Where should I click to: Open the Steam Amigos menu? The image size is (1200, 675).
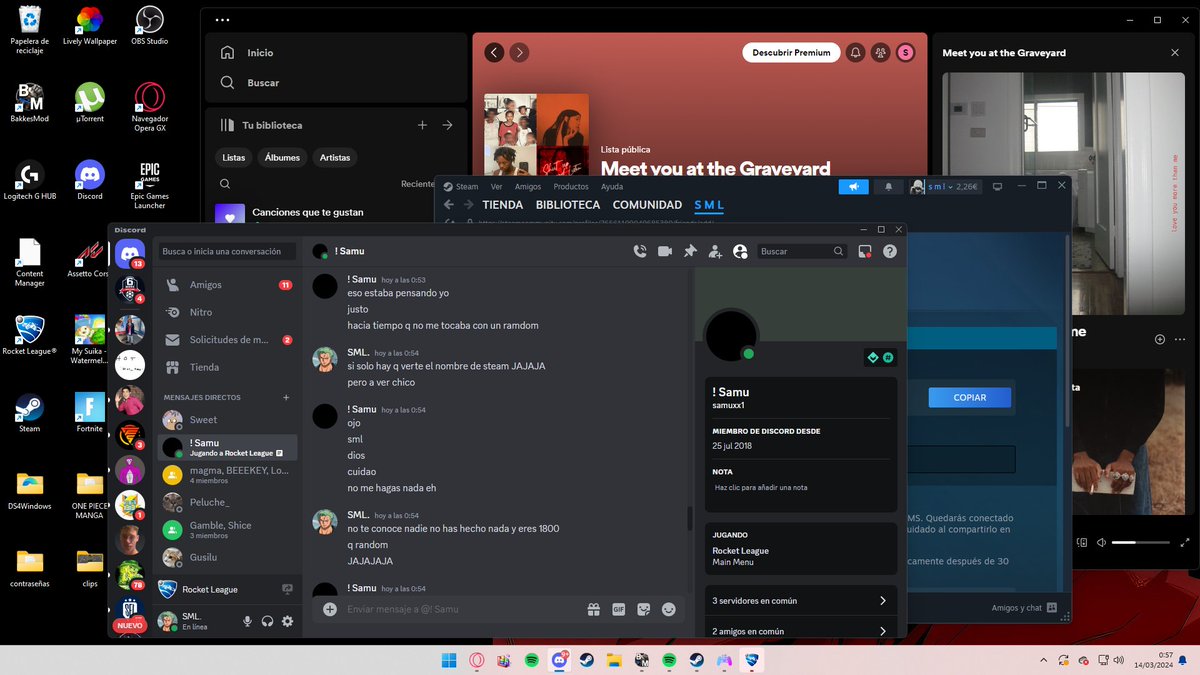pyautogui.click(x=527, y=186)
